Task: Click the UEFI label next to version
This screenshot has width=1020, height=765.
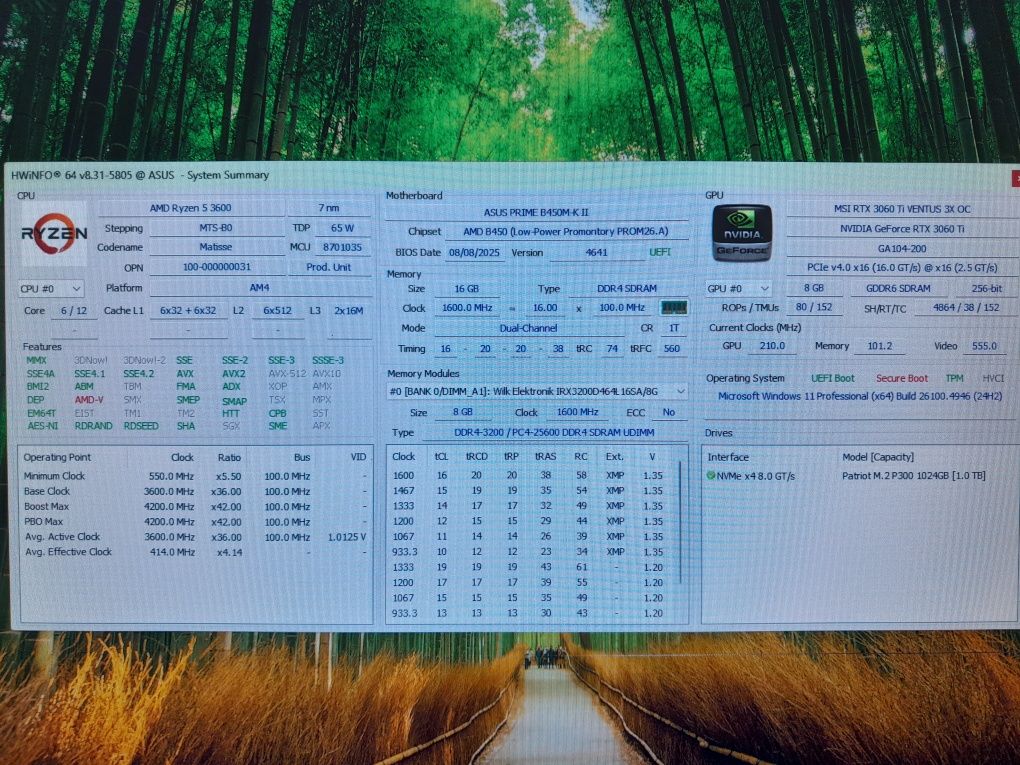Action: [x=660, y=252]
